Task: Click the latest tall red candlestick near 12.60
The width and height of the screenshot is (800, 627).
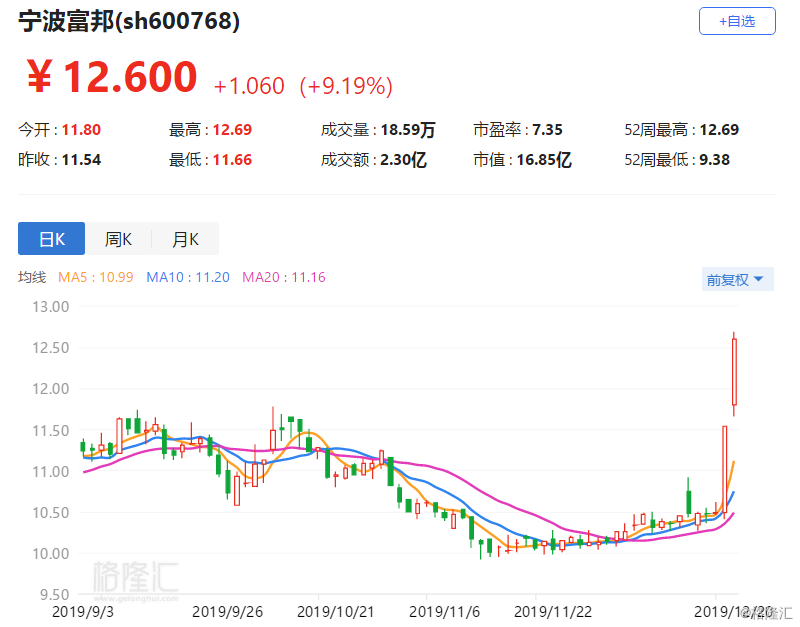Action: [x=734, y=372]
